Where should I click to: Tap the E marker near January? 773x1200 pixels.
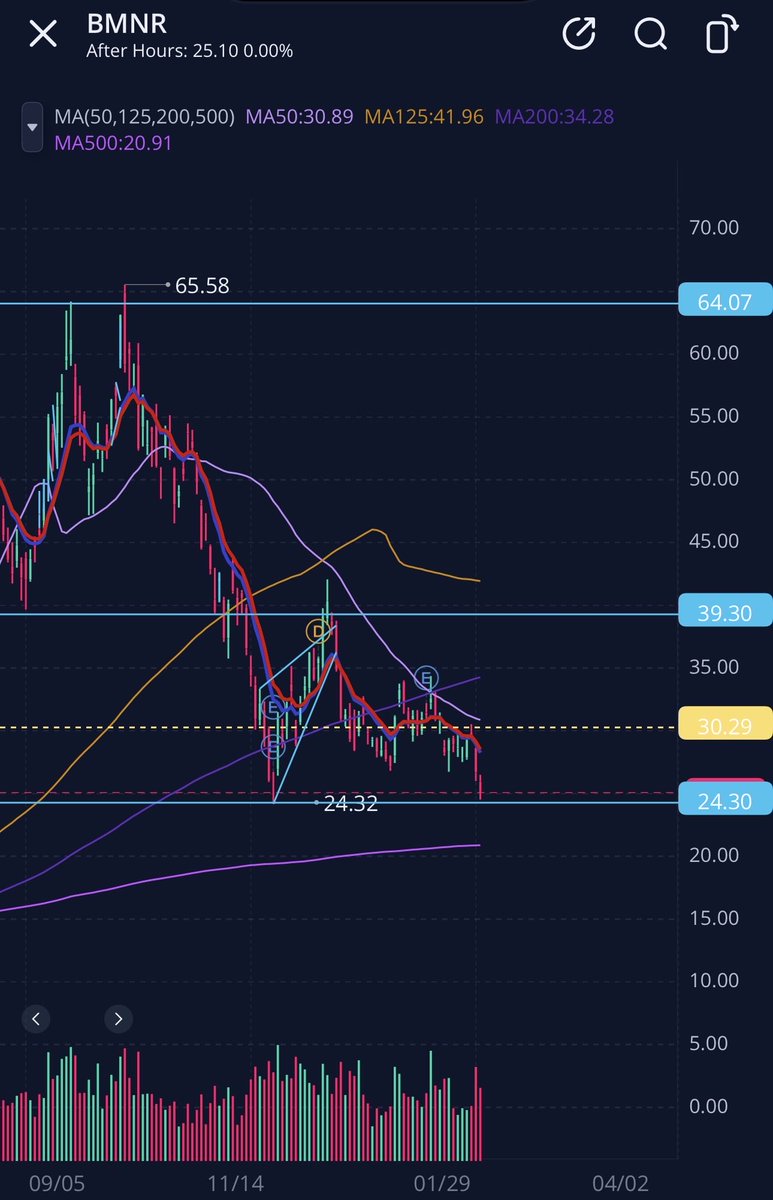[426, 678]
